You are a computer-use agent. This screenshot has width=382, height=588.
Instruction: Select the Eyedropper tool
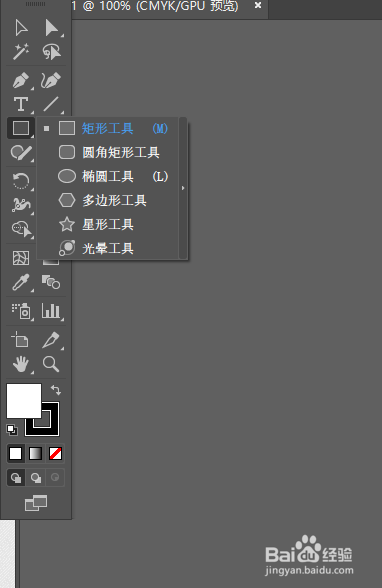pyautogui.click(x=21, y=282)
